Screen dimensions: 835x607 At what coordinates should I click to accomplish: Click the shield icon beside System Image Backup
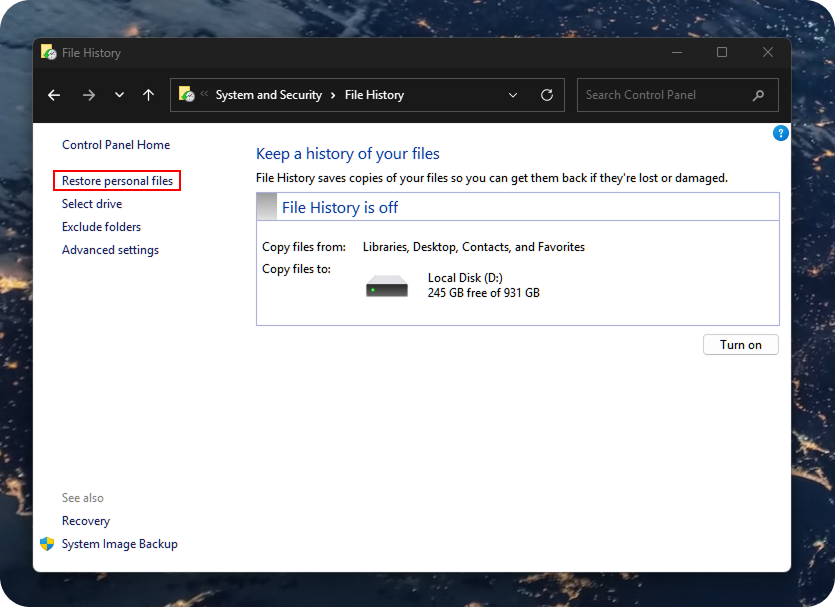(47, 544)
